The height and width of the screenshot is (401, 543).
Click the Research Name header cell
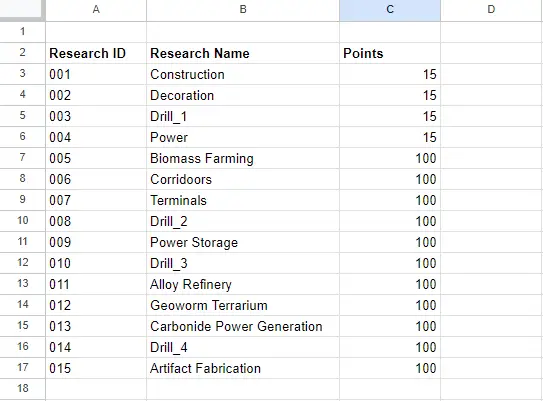(243, 53)
